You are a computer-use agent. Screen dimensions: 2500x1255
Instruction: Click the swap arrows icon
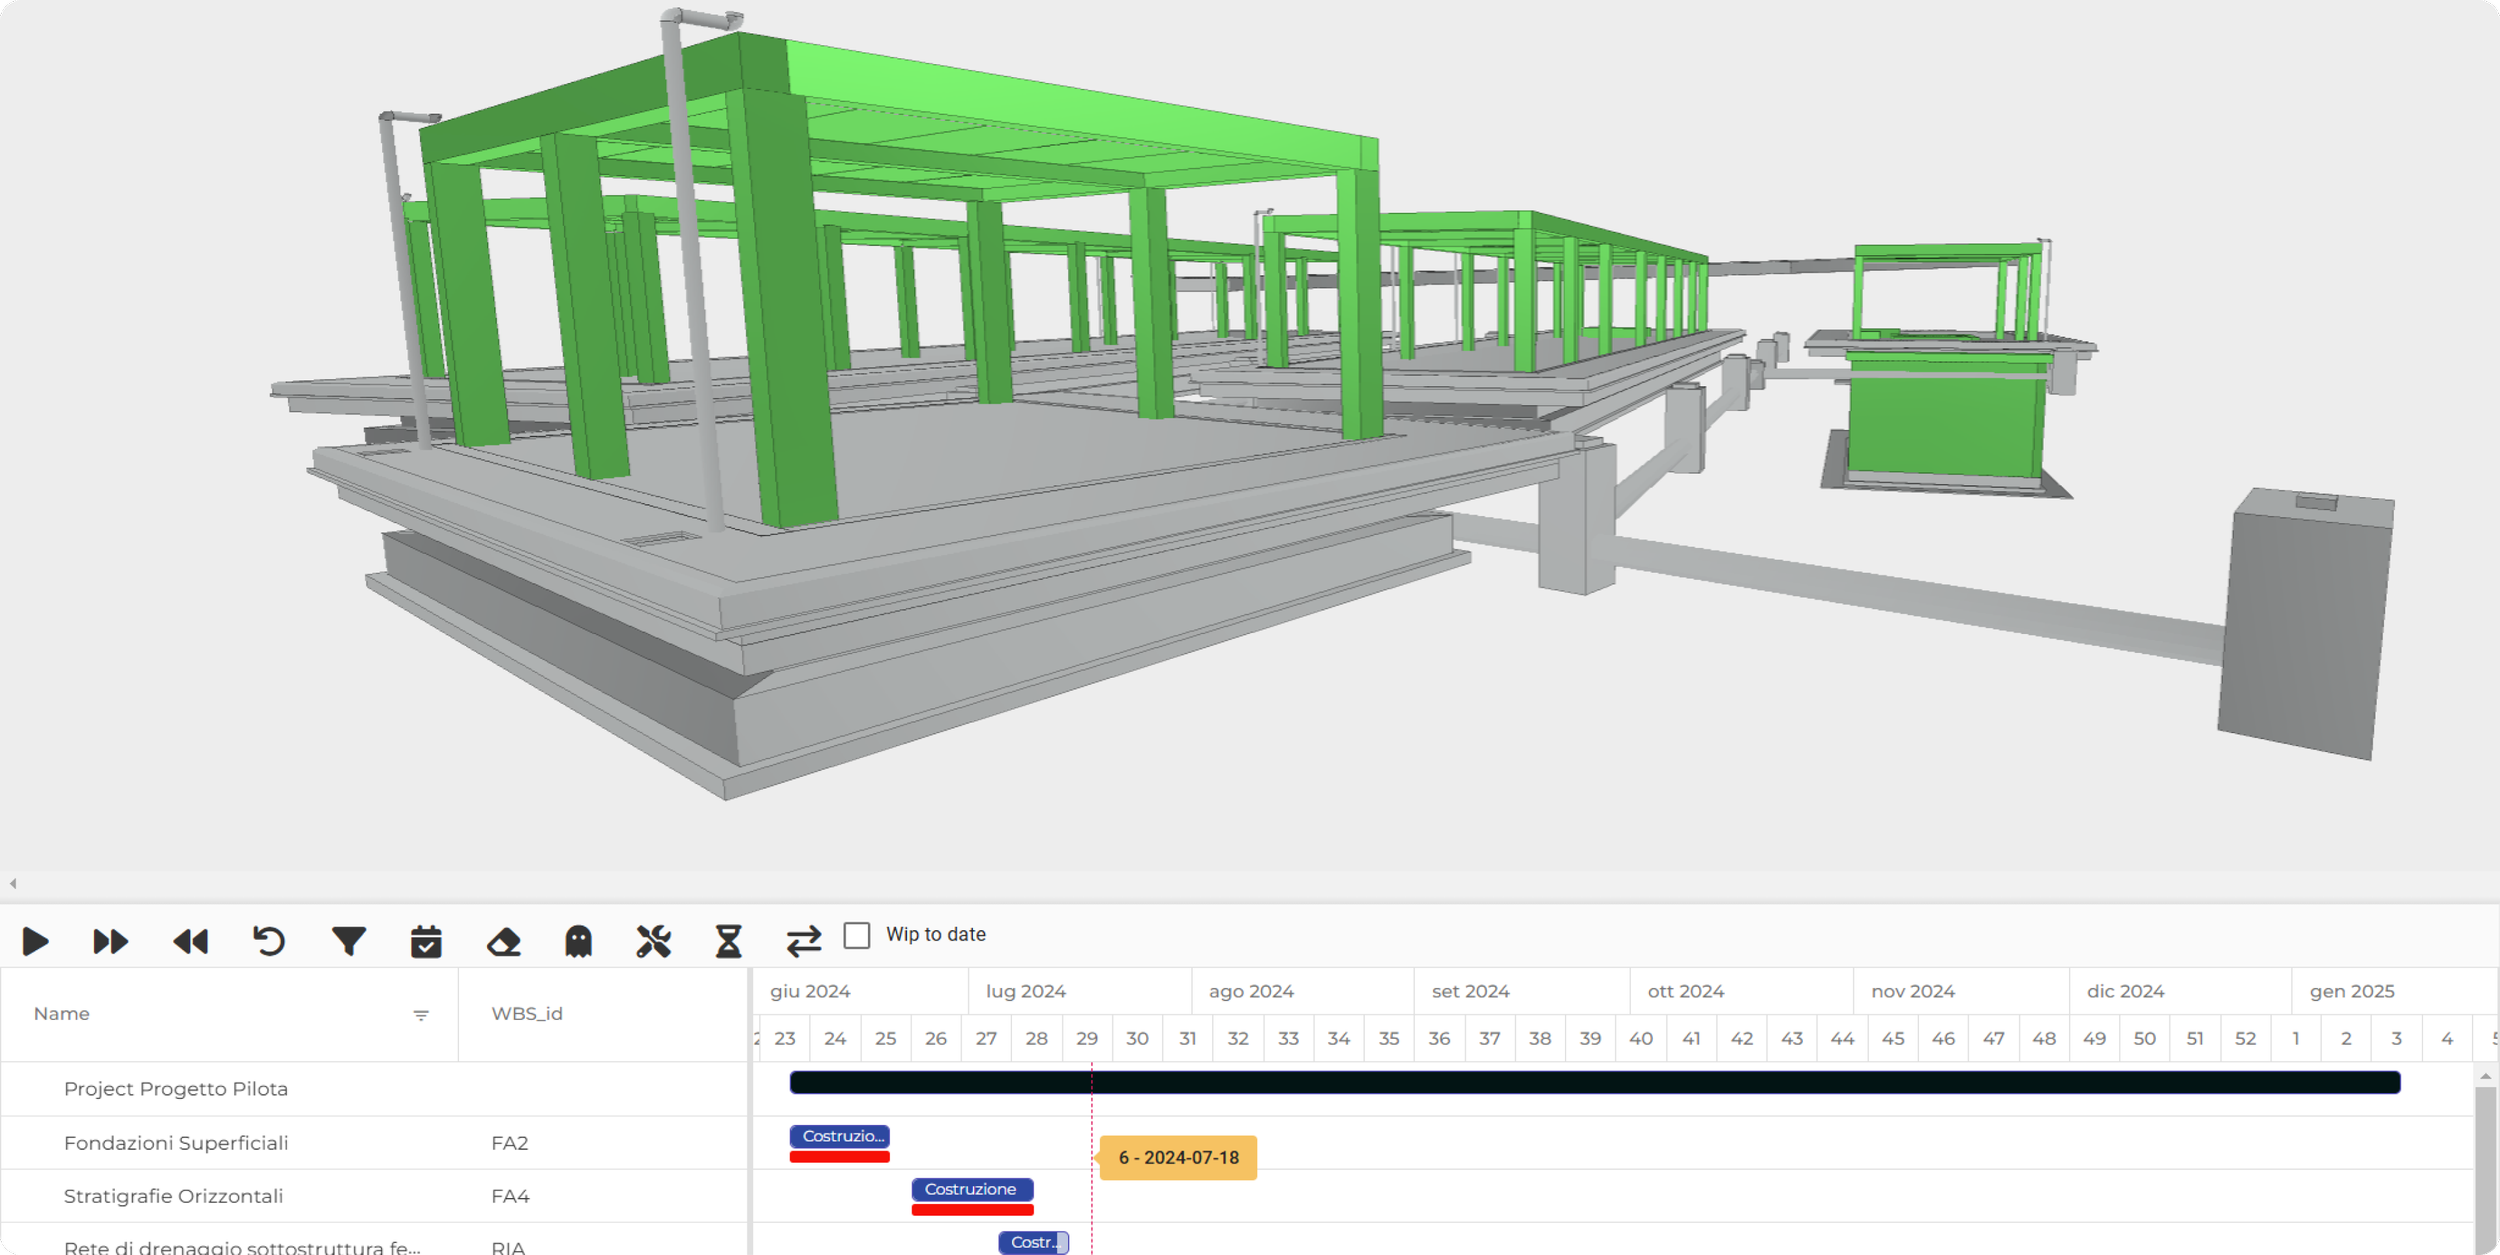pyautogui.click(x=803, y=941)
